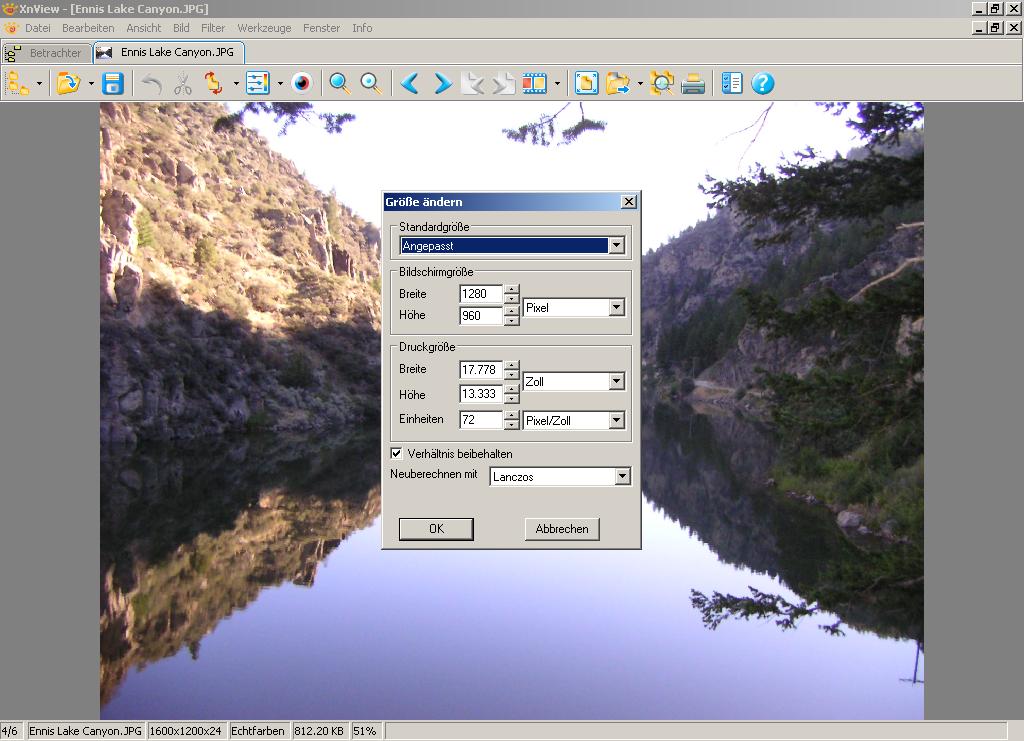Open the Zoll print unit dropdown
The width and height of the screenshot is (1024, 741).
click(616, 381)
